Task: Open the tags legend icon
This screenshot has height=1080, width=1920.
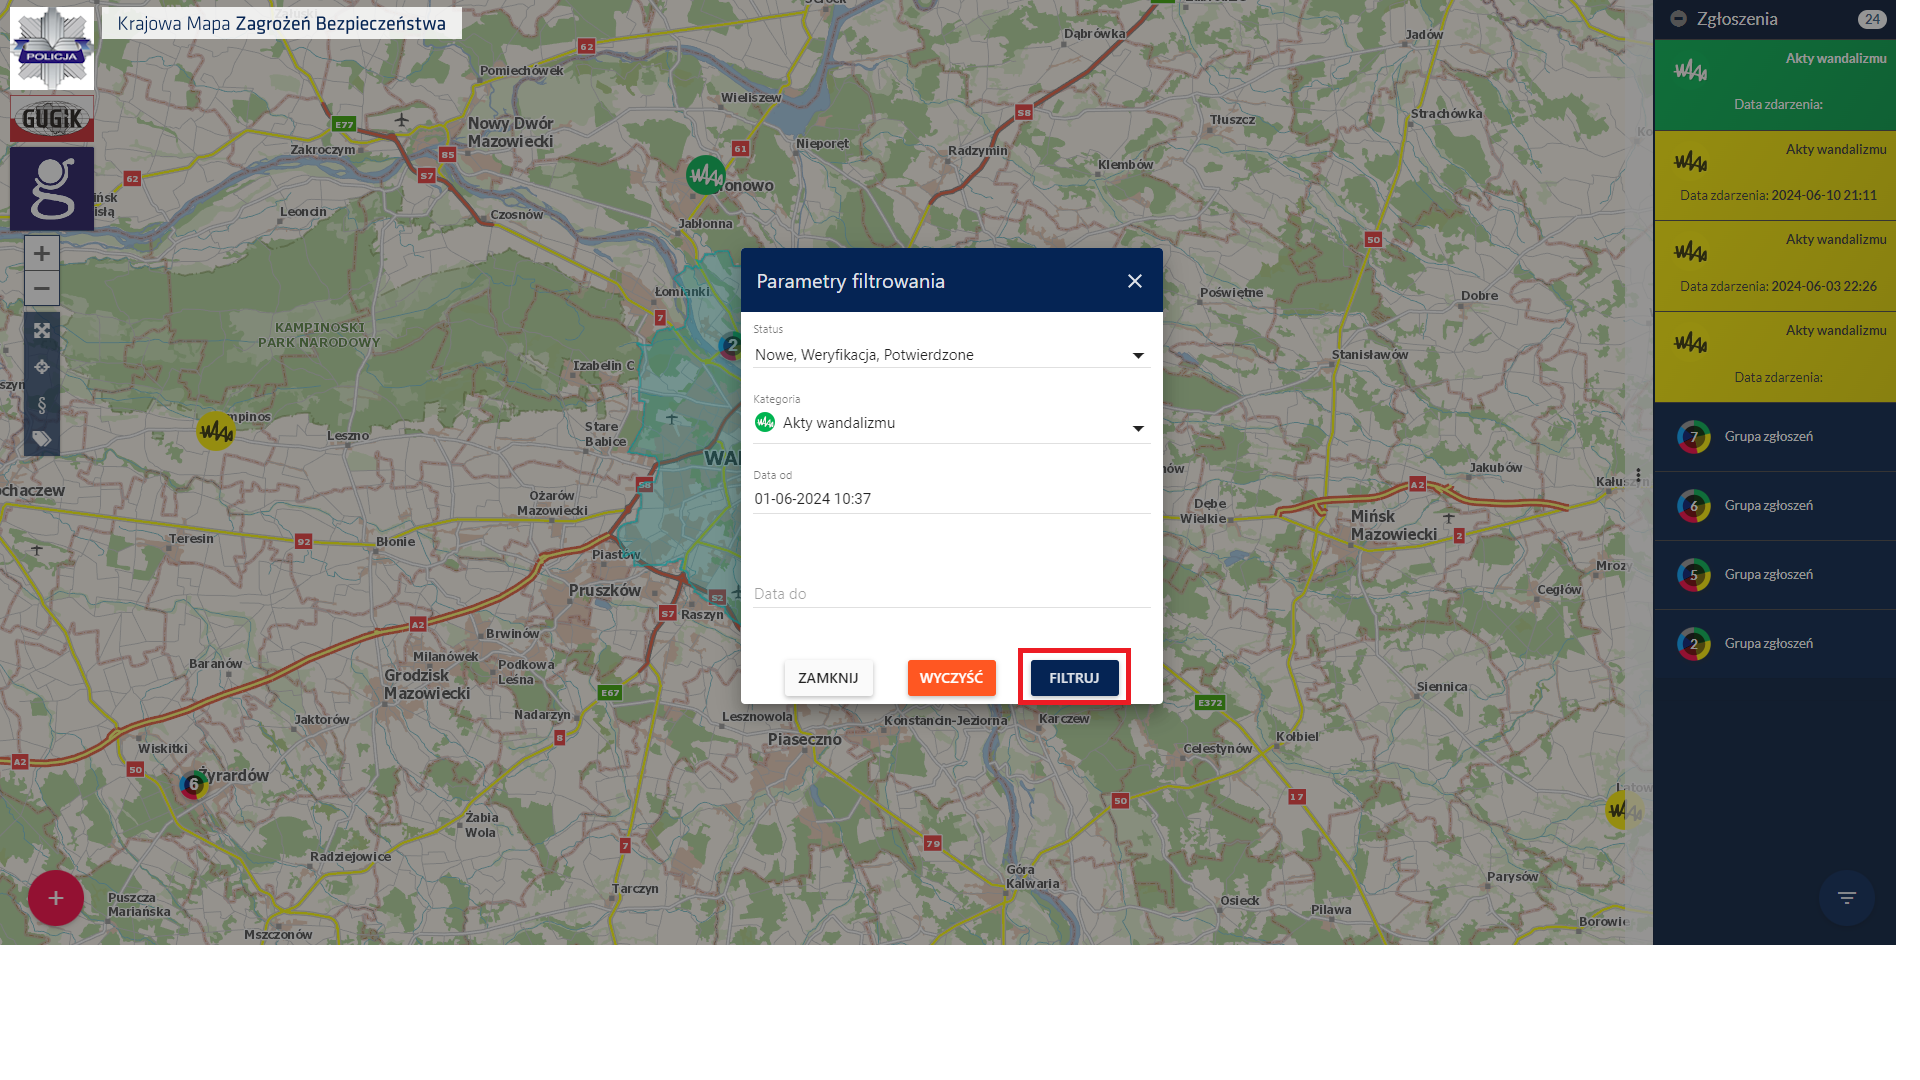Action: pyautogui.click(x=42, y=439)
